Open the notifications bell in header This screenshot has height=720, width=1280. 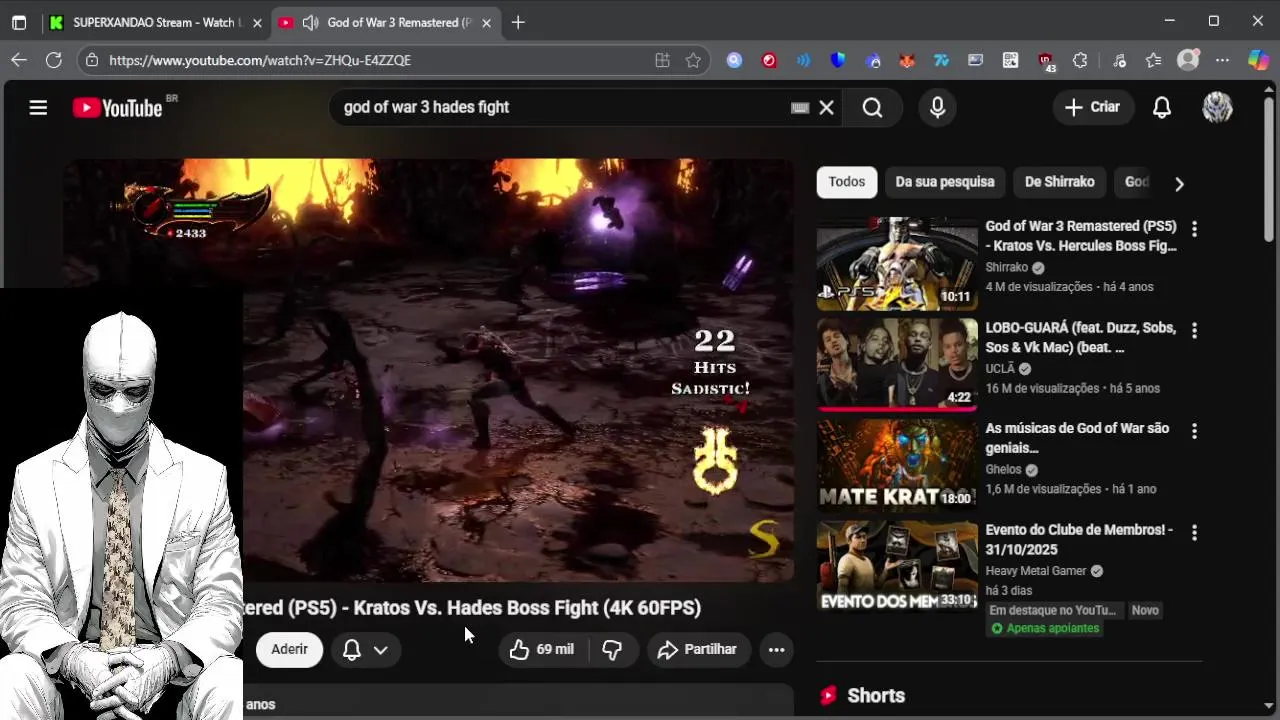[1161, 107]
